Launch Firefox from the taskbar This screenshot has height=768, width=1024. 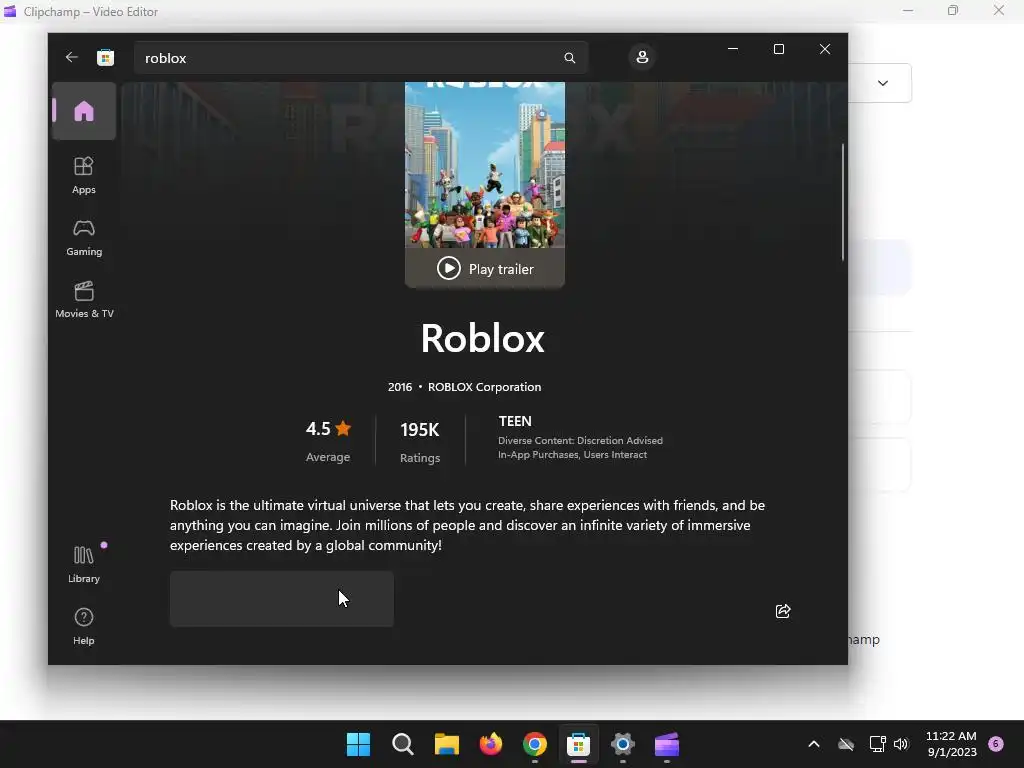click(x=490, y=744)
